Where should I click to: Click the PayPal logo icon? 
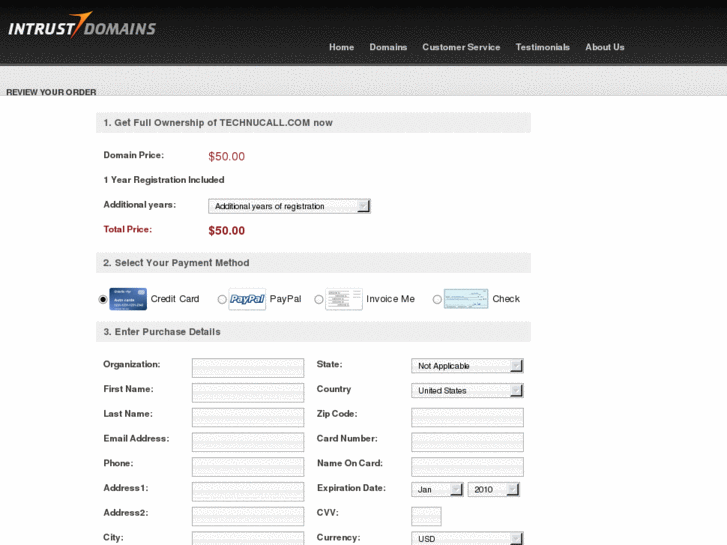(x=247, y=299)
